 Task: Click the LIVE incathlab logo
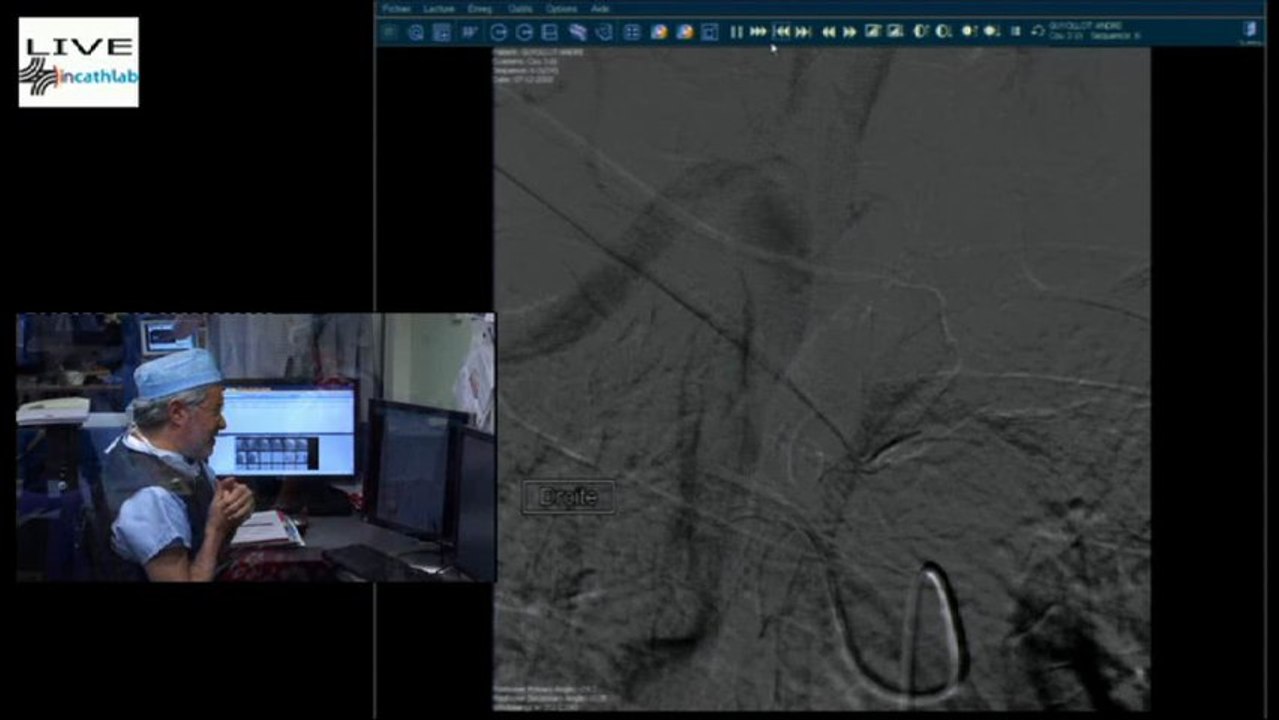[x=79, y=62]
